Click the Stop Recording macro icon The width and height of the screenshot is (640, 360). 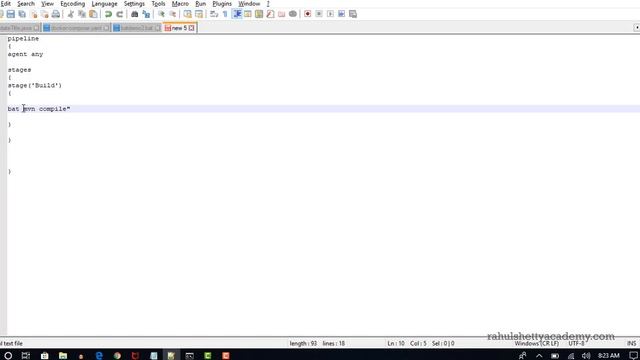[319, 14]
